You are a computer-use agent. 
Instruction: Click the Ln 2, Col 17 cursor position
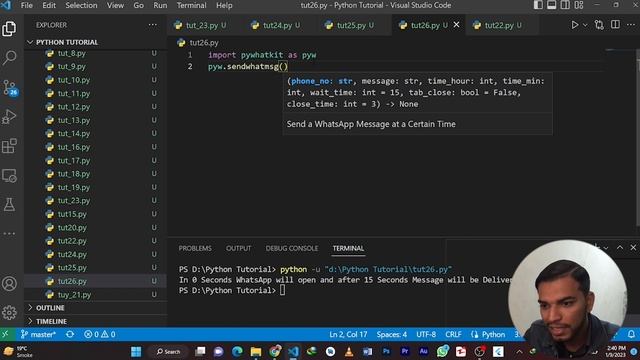pyautogui.click(x=348, y=334)
